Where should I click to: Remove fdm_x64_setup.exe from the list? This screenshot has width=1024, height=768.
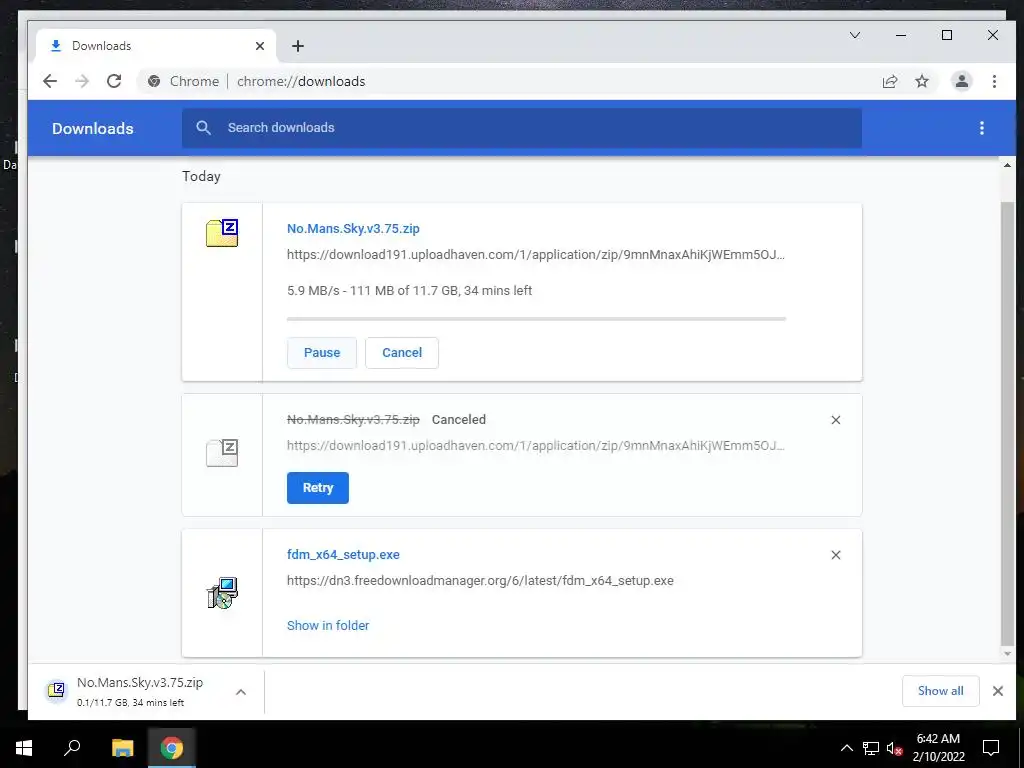(836, 555)
